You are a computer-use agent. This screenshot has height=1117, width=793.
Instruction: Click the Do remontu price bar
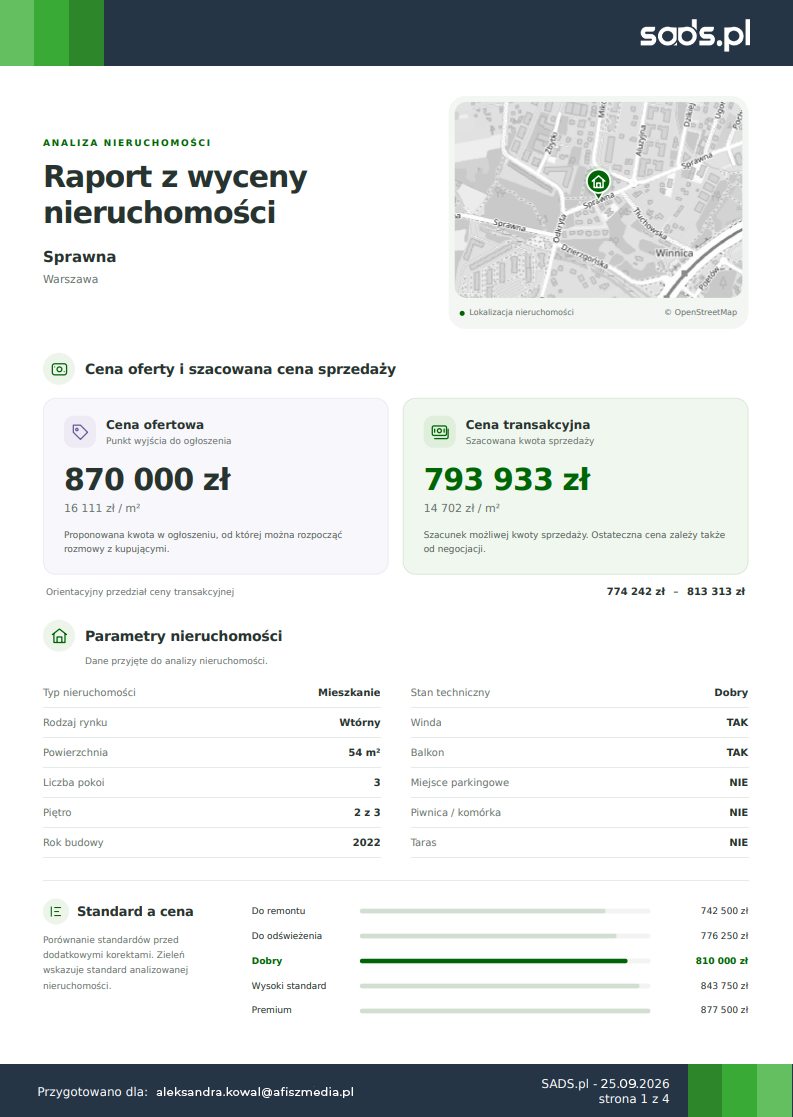coord(504,911)
